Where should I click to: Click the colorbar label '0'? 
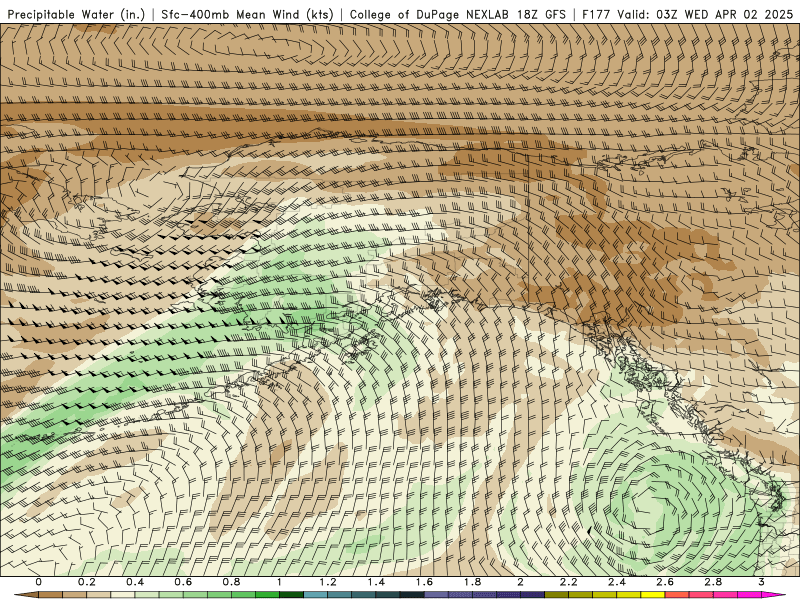click(x=39, y=583)
